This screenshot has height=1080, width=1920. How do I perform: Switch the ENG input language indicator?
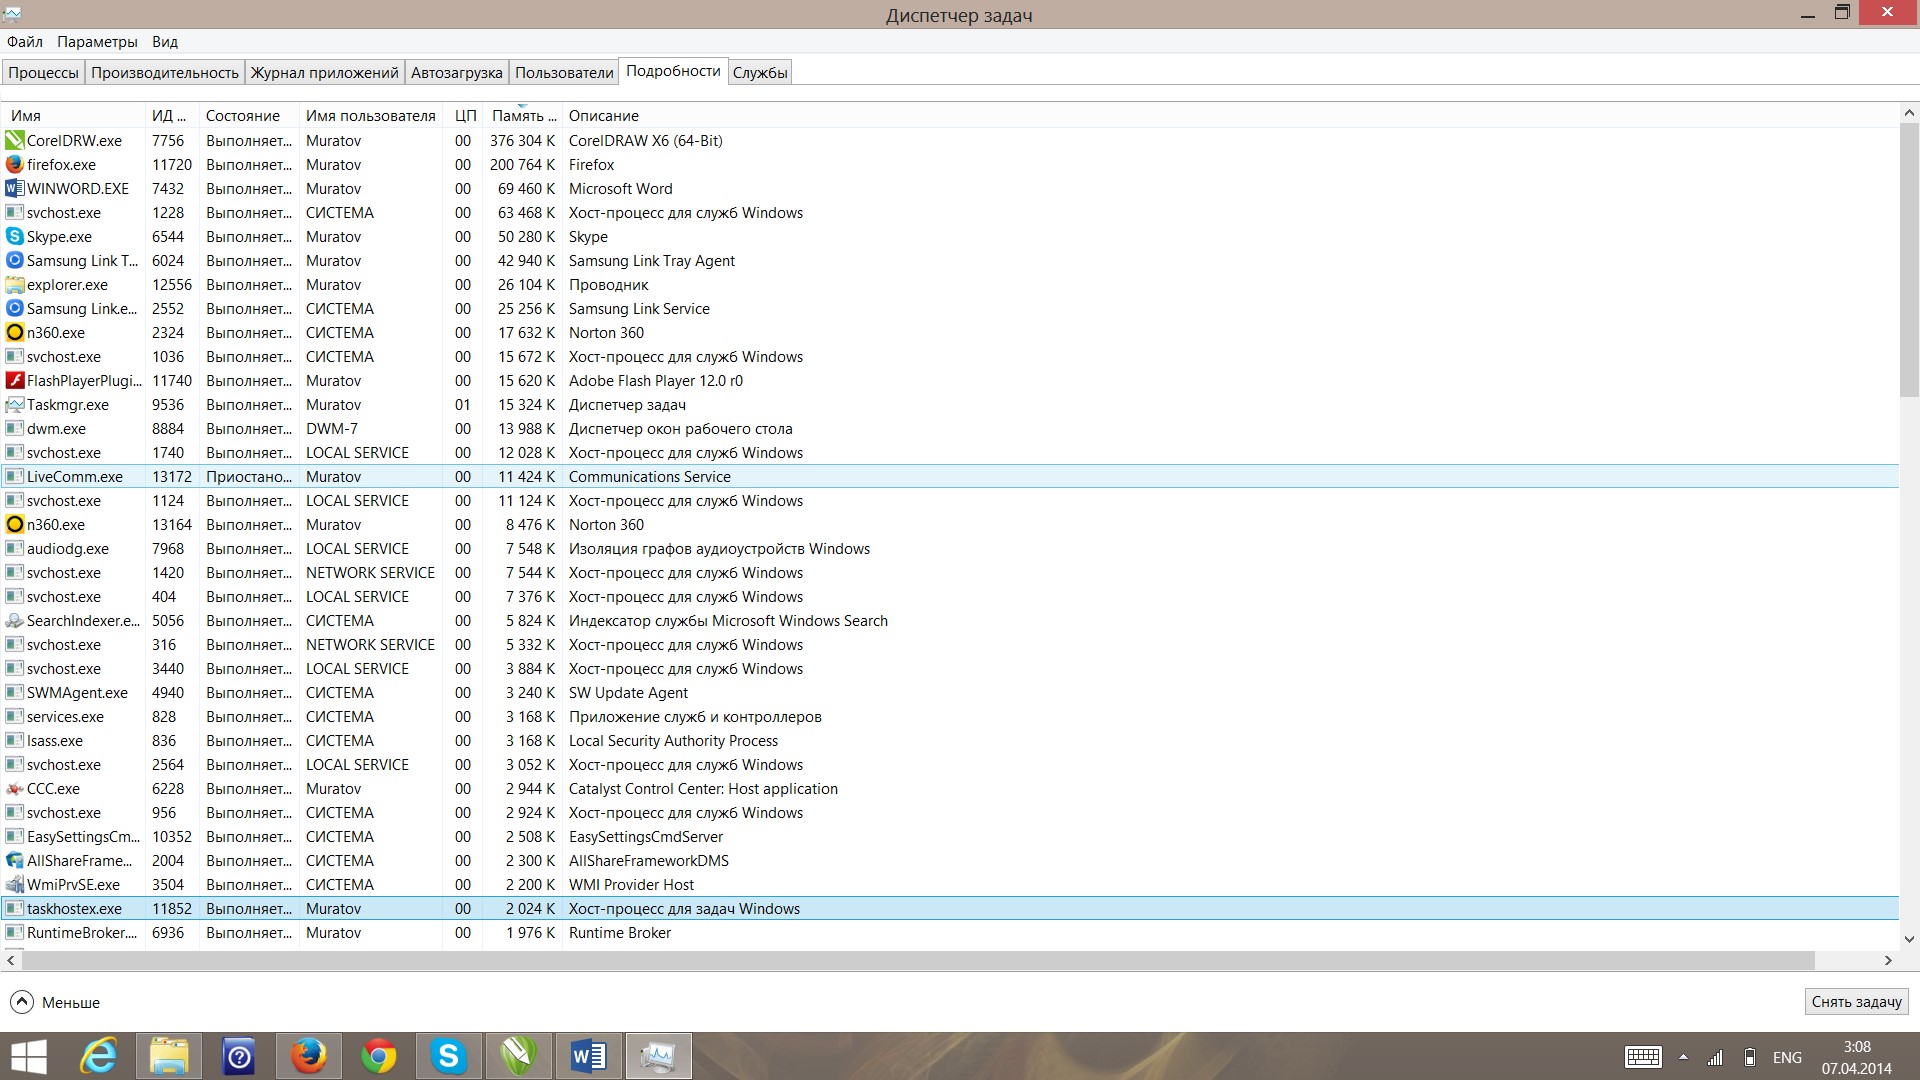(x=1787, y=1057)
